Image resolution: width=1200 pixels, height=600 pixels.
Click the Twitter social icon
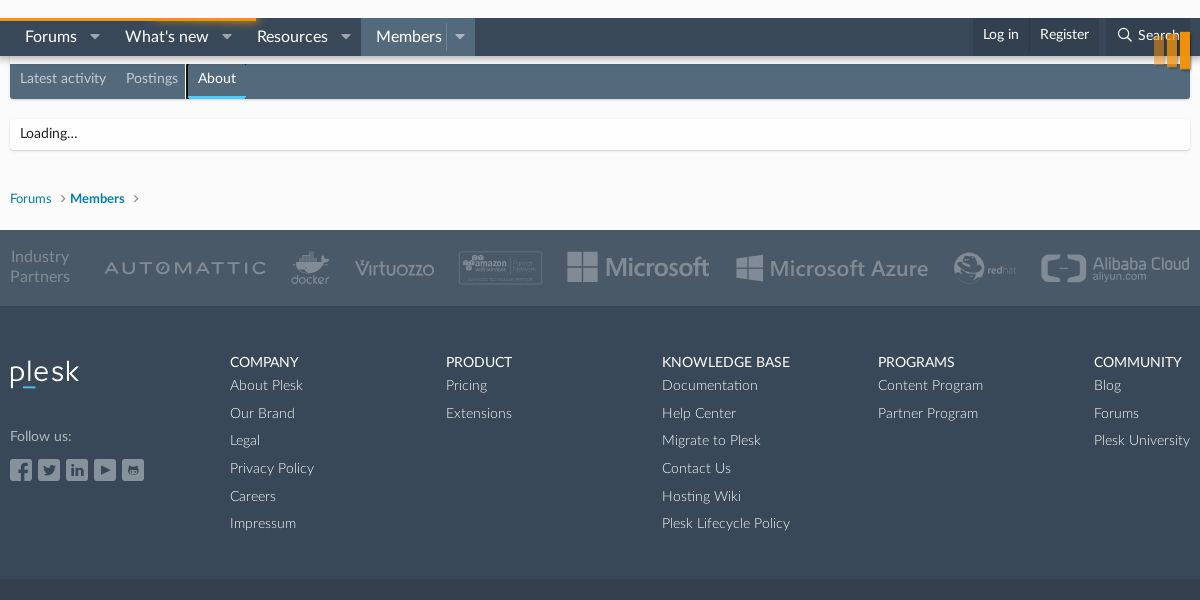[x=49, y=470]
